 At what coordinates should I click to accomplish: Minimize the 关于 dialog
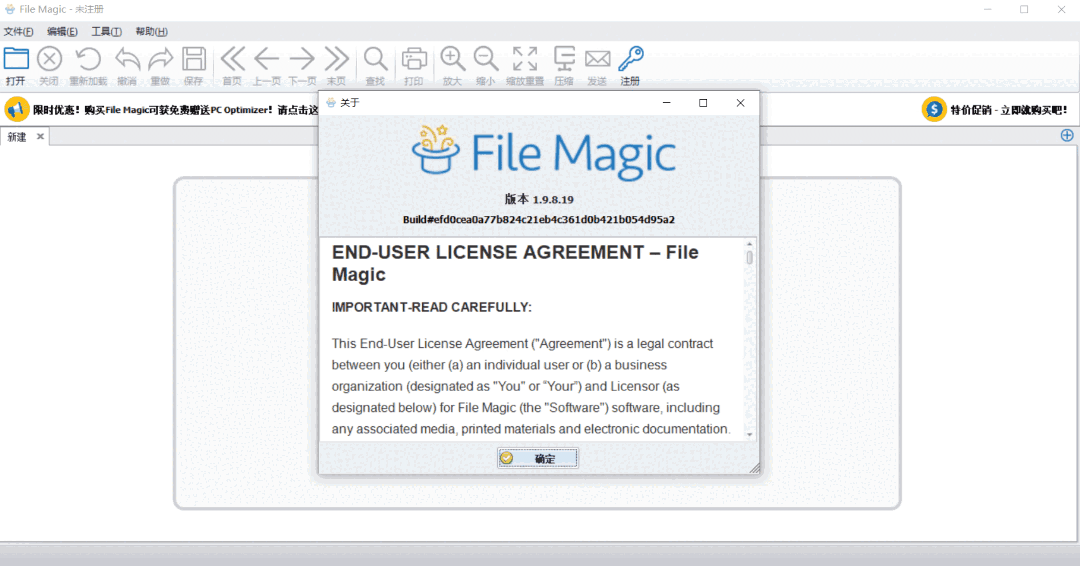coord(666,103)
